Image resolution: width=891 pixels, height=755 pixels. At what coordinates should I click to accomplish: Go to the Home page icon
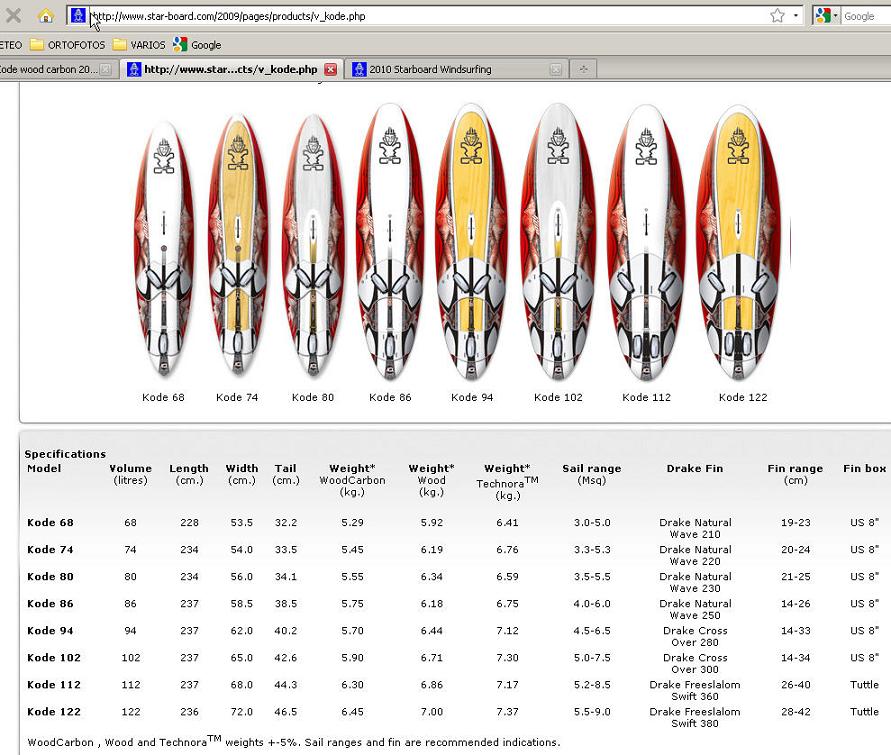pos(45,16)
